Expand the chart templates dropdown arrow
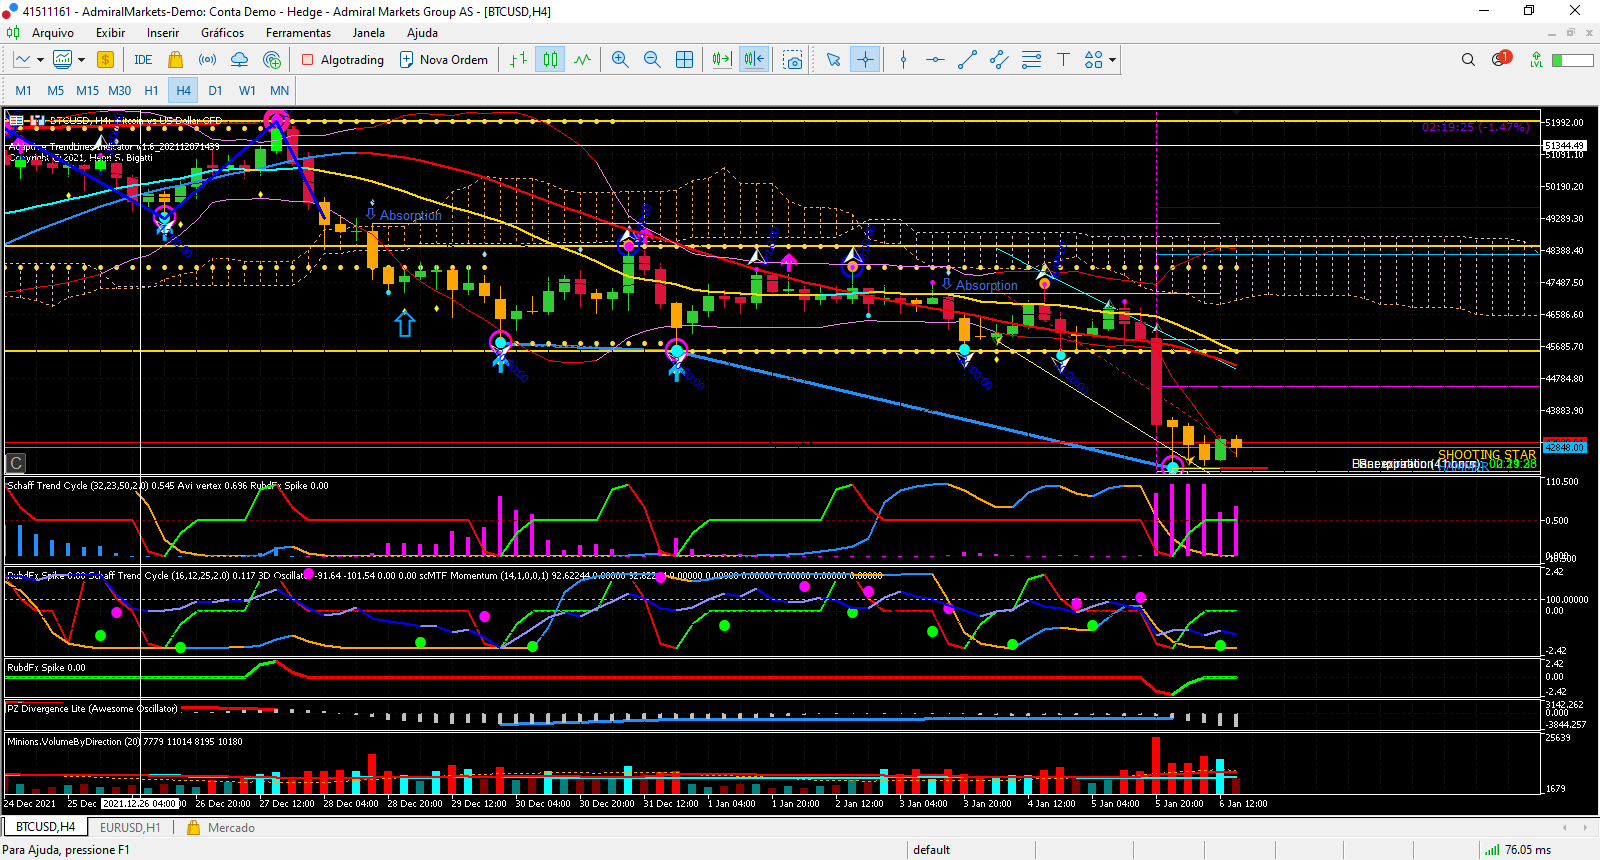1600x860 pixels. [81, 60]
